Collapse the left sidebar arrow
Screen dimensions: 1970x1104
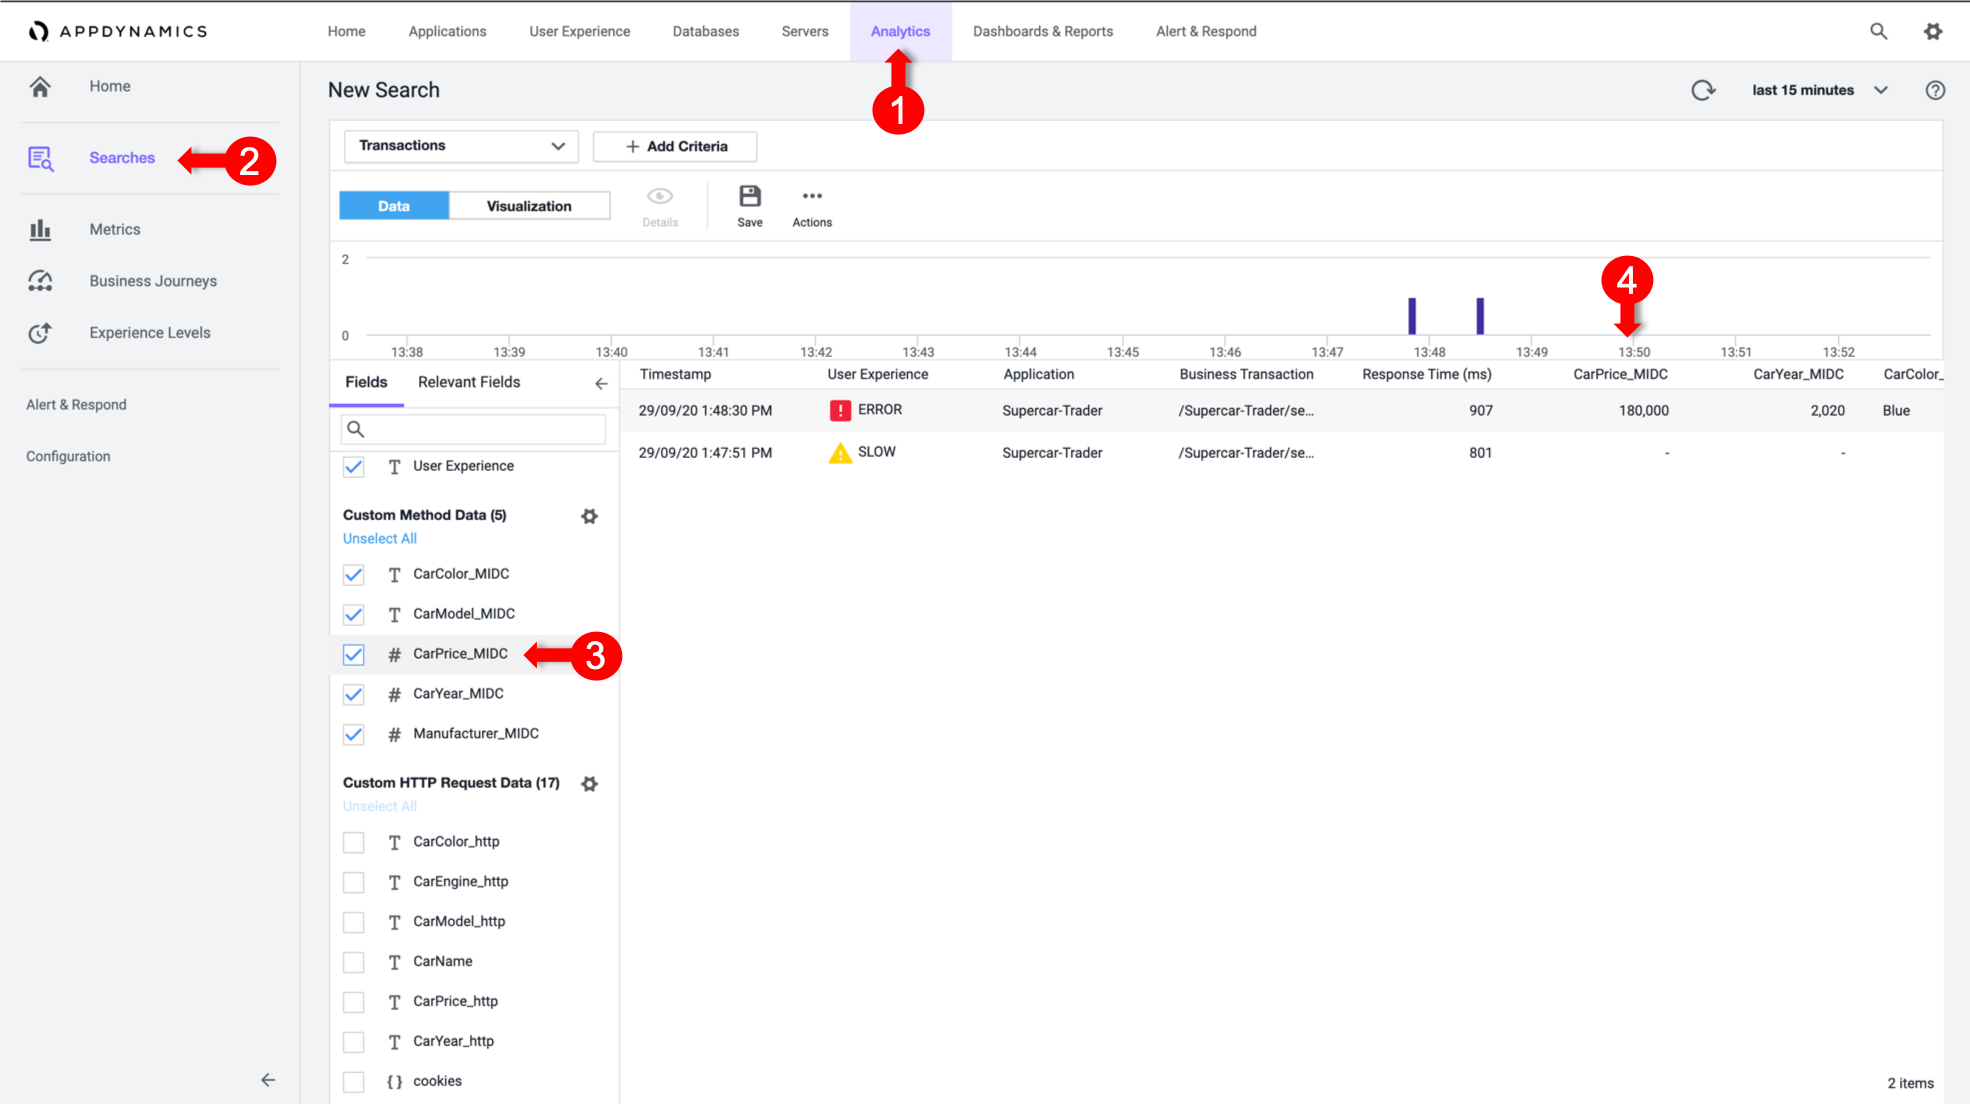pos(268,1080)
